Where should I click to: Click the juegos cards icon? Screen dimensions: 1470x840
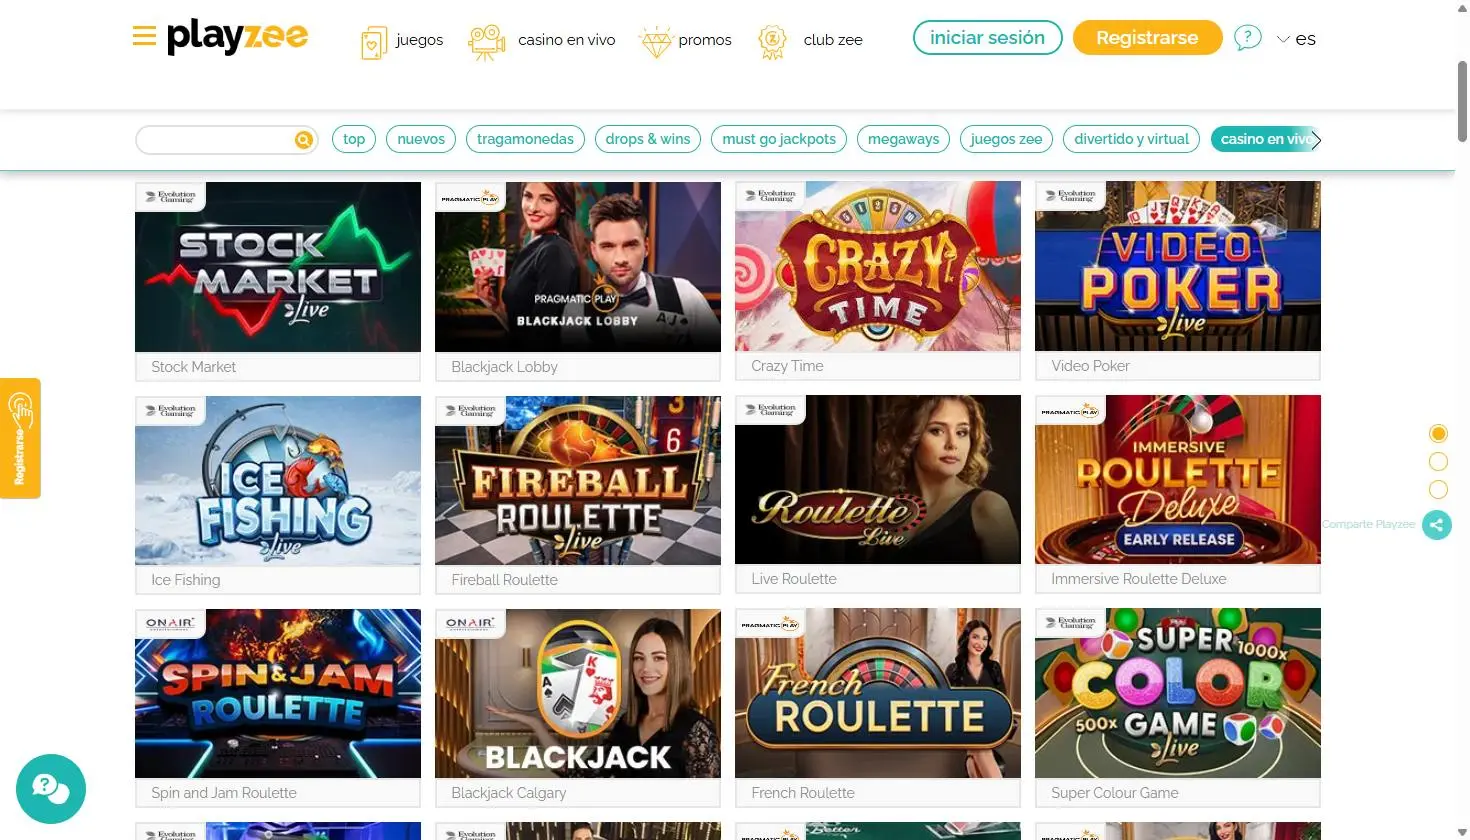pos(373,42)
